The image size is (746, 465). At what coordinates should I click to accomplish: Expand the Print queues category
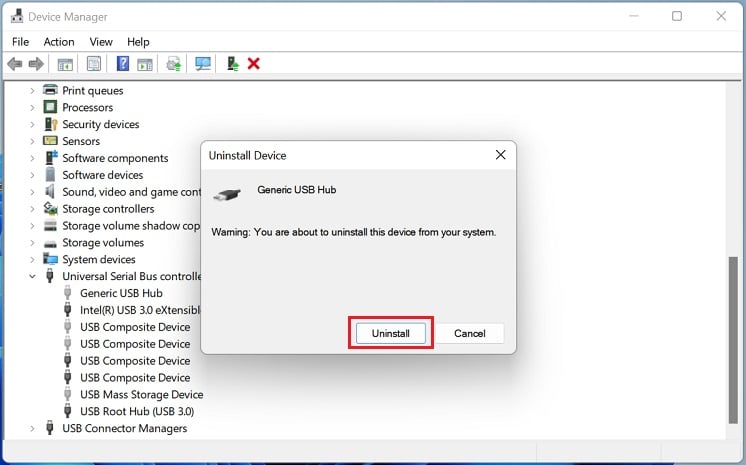(32, 90)
